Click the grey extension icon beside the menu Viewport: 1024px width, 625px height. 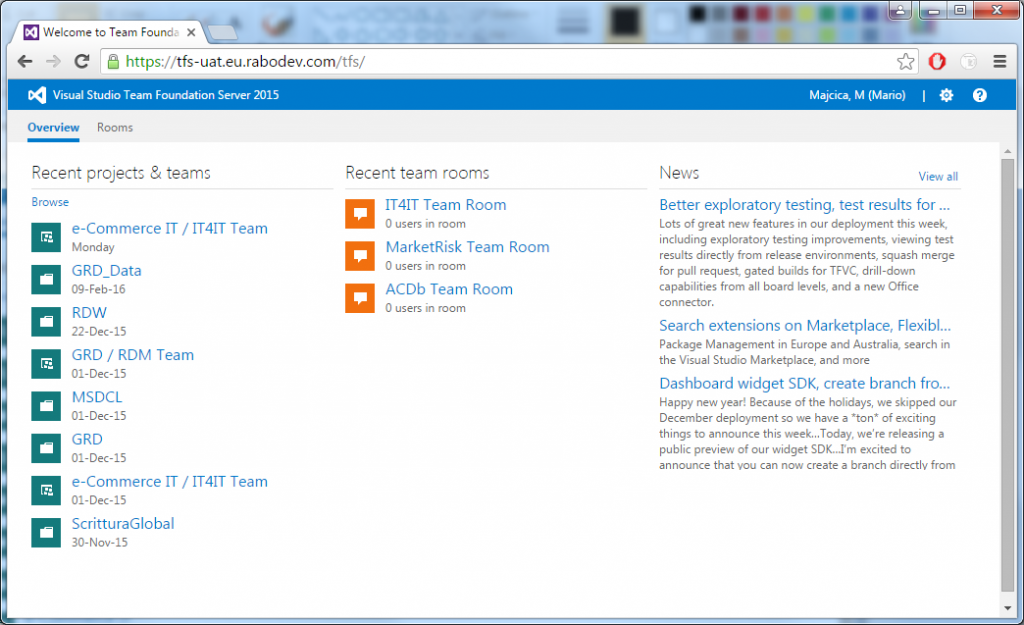point(968,61)
